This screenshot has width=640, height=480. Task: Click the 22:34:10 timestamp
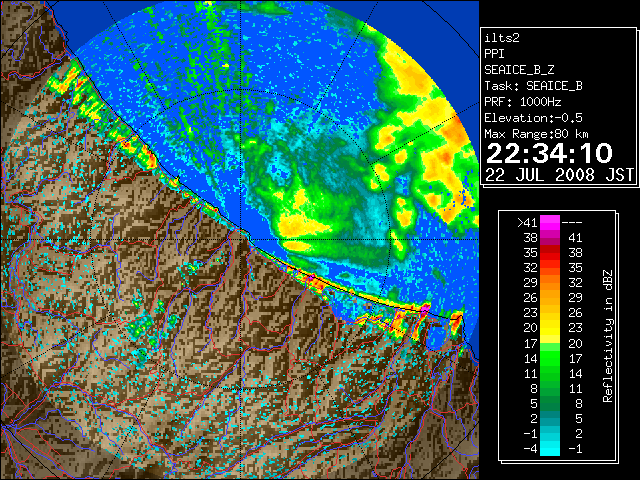coord(549,153)
